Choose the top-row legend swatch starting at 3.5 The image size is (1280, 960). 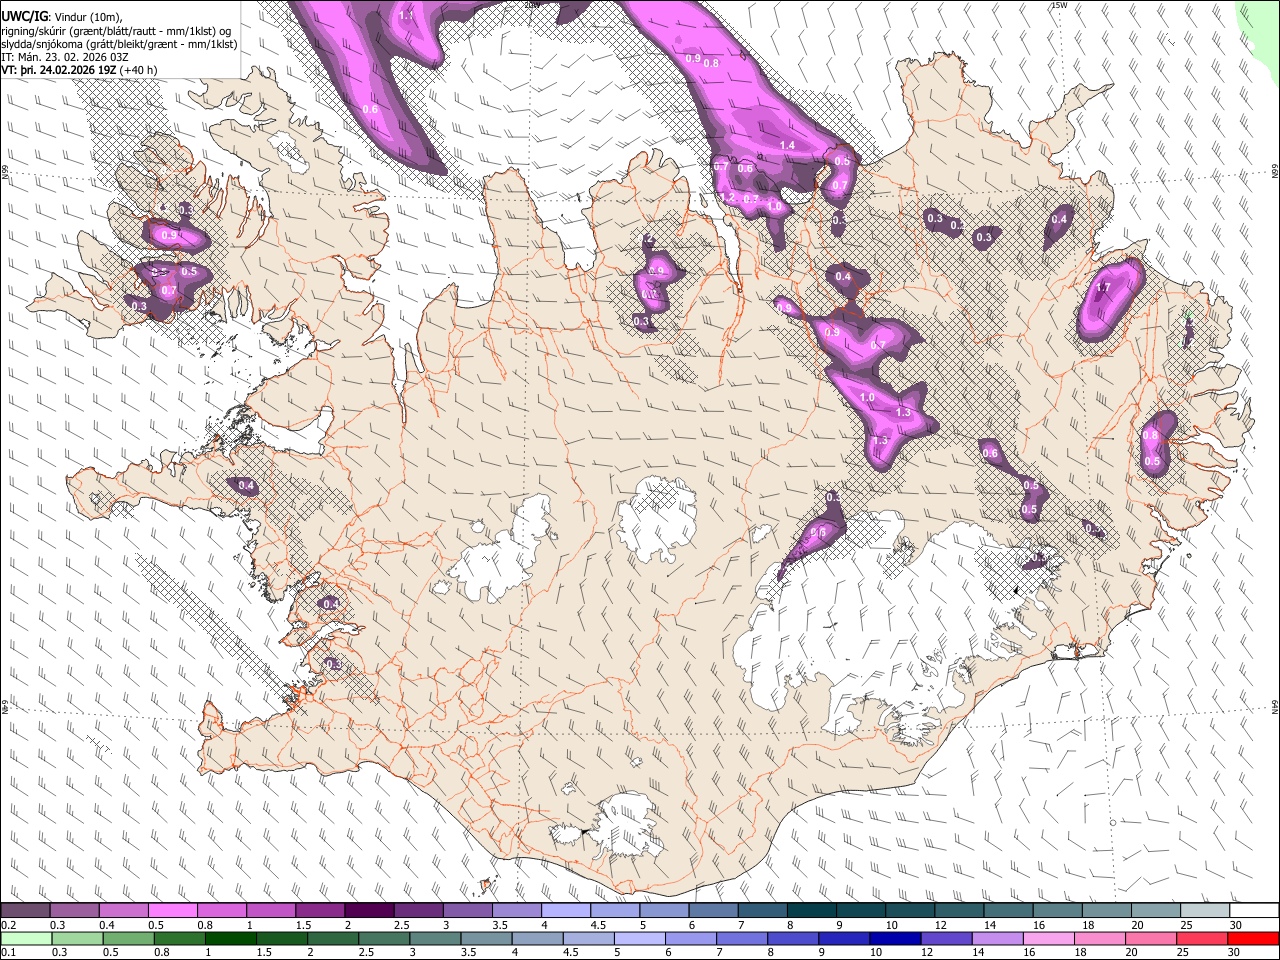click(x=516, y=911)
